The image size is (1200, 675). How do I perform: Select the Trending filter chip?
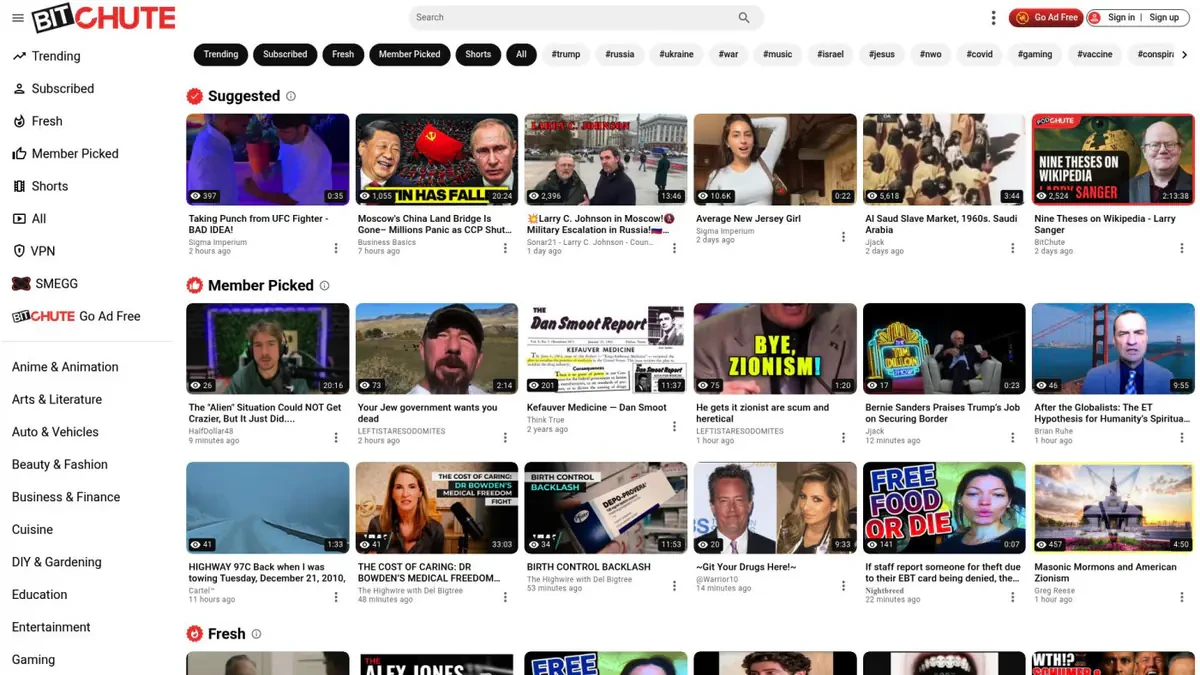pos(221,54)
